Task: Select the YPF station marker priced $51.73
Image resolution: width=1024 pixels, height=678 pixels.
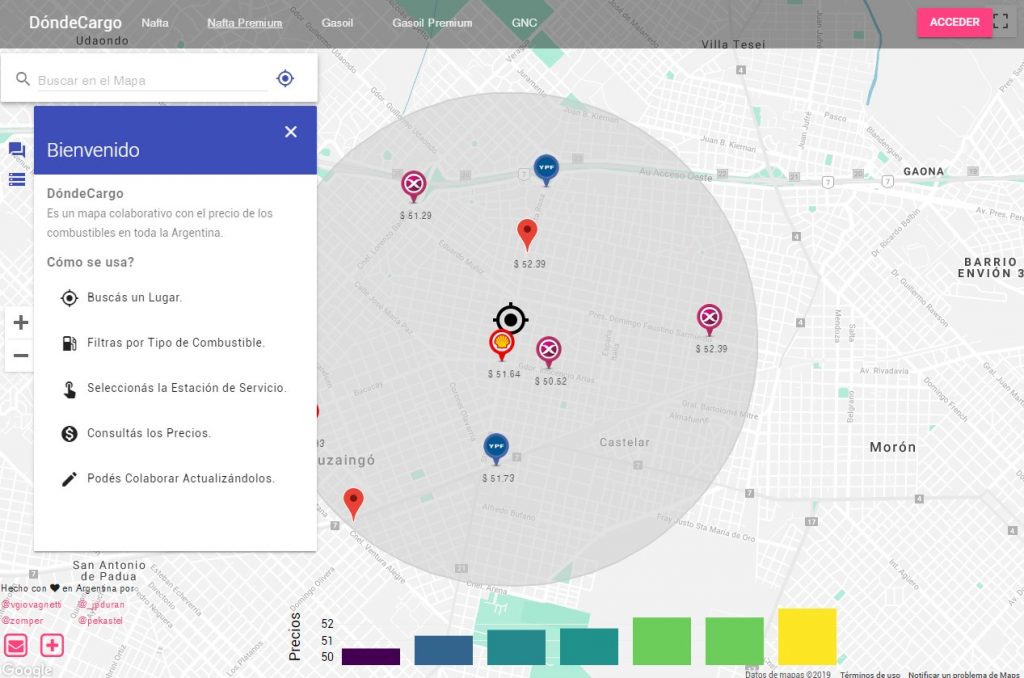Action: pyautogui.click(x=496, y=447)
